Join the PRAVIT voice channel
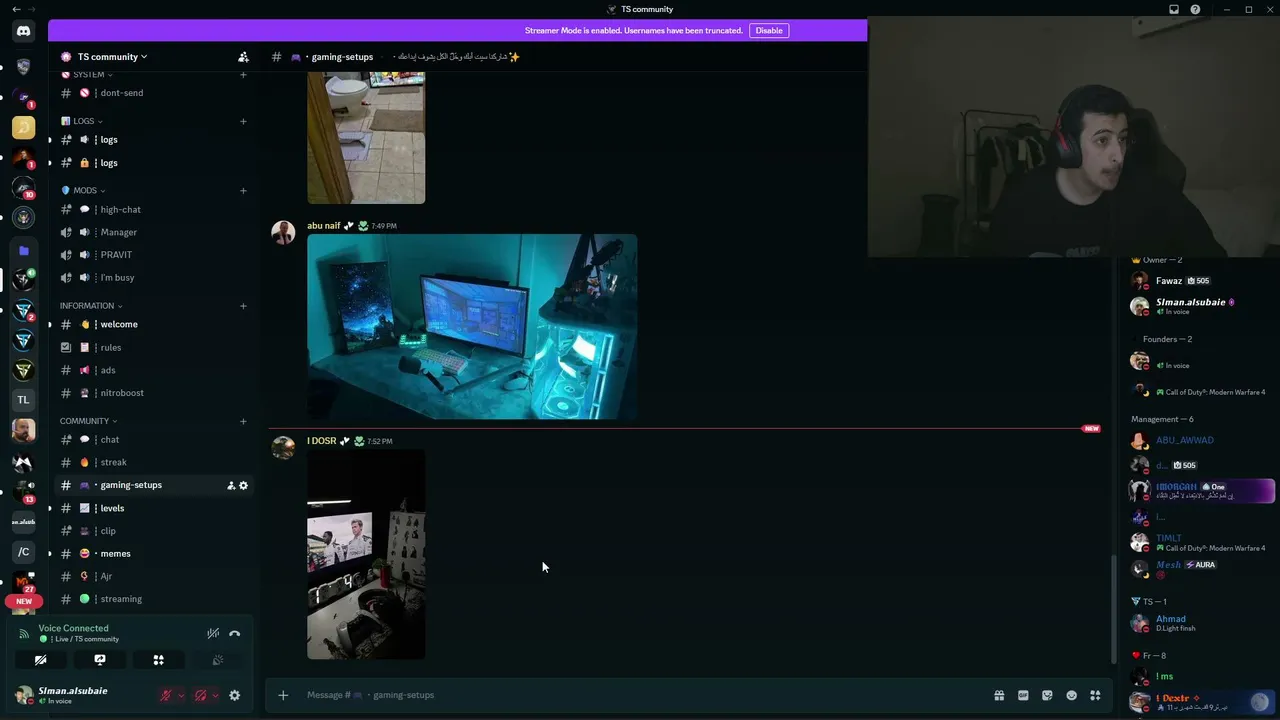The height and width of the screenshot is (720, 1280). point(153,255)
